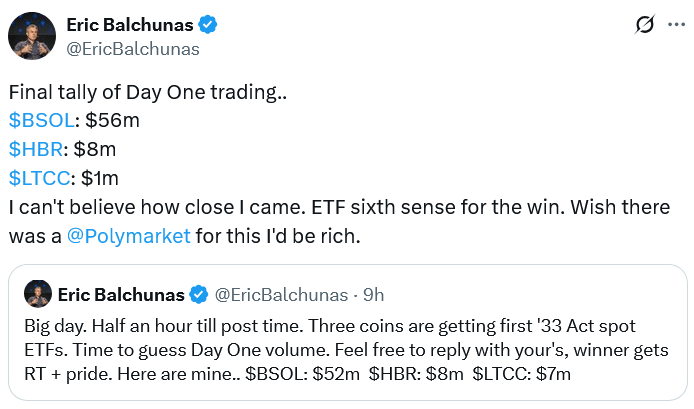Click the @EricBalchunas handle under main name
The width and height of the screenshot is (694, 409).
pos(132,48)
